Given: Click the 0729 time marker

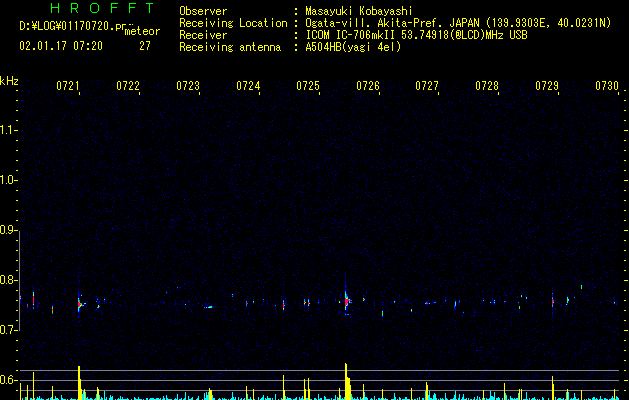Looking at the screenshot, I should point(547,86).
